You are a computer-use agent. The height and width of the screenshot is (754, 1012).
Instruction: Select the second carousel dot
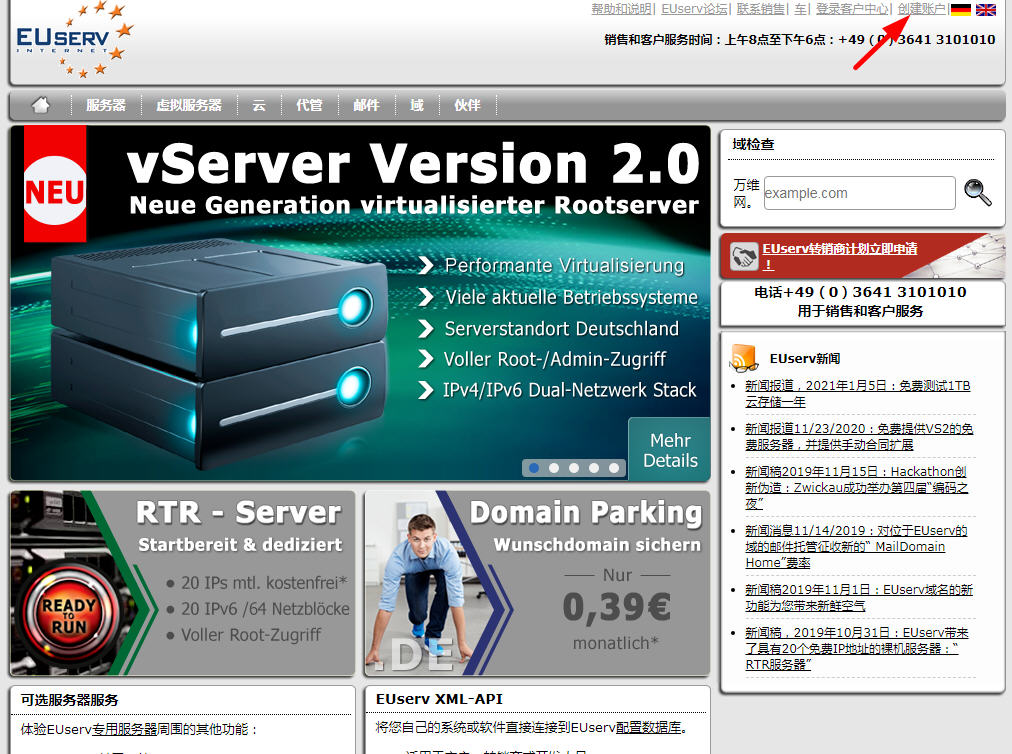tap(554, 468)
